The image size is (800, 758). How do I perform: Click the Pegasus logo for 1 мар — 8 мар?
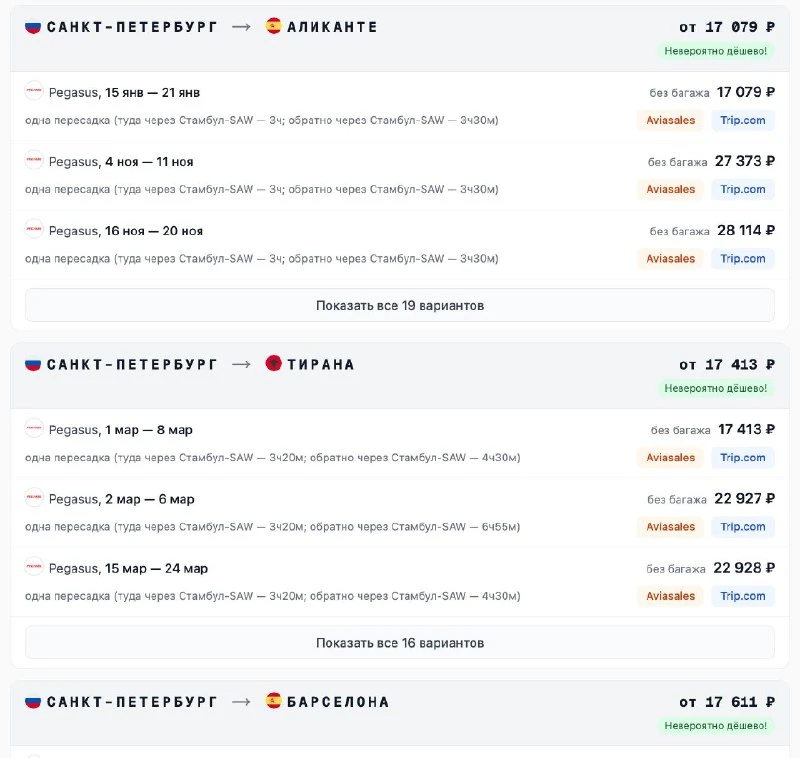[x=34, y=428]
